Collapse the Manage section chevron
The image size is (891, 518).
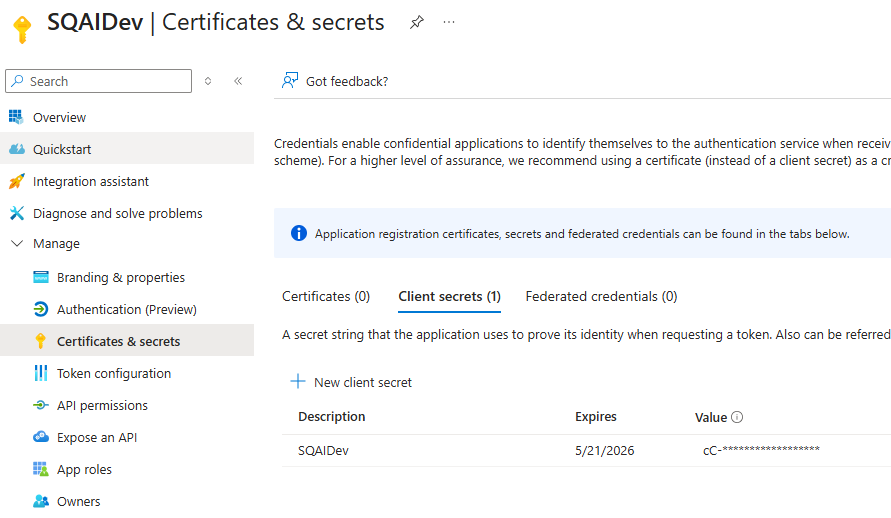pyautogui.click(x=17, y=243)
